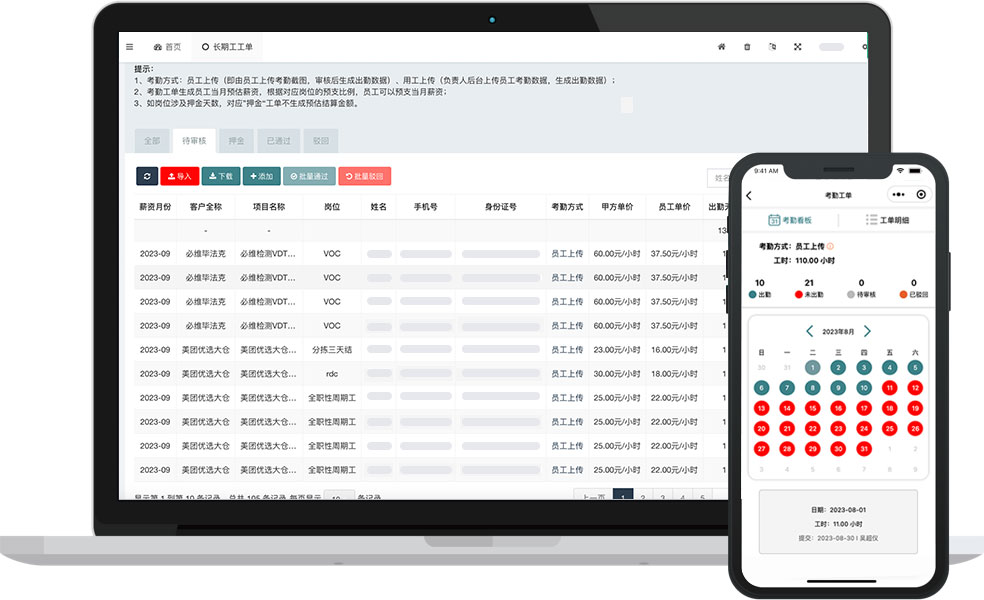The width and height of the screenshot is (984, 600).
Task: Tap the mini-program three-dots menu icon
Action: coord(898,195)
